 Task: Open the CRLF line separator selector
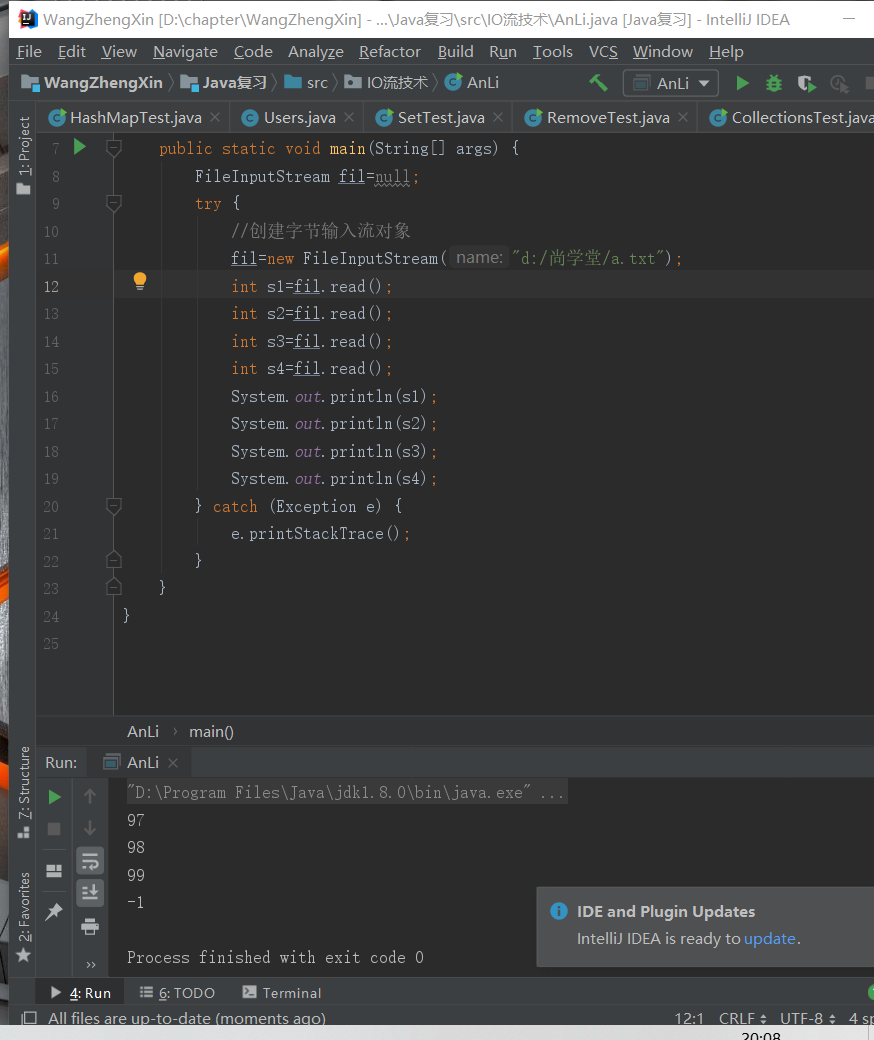click(x=743, y=1018)
